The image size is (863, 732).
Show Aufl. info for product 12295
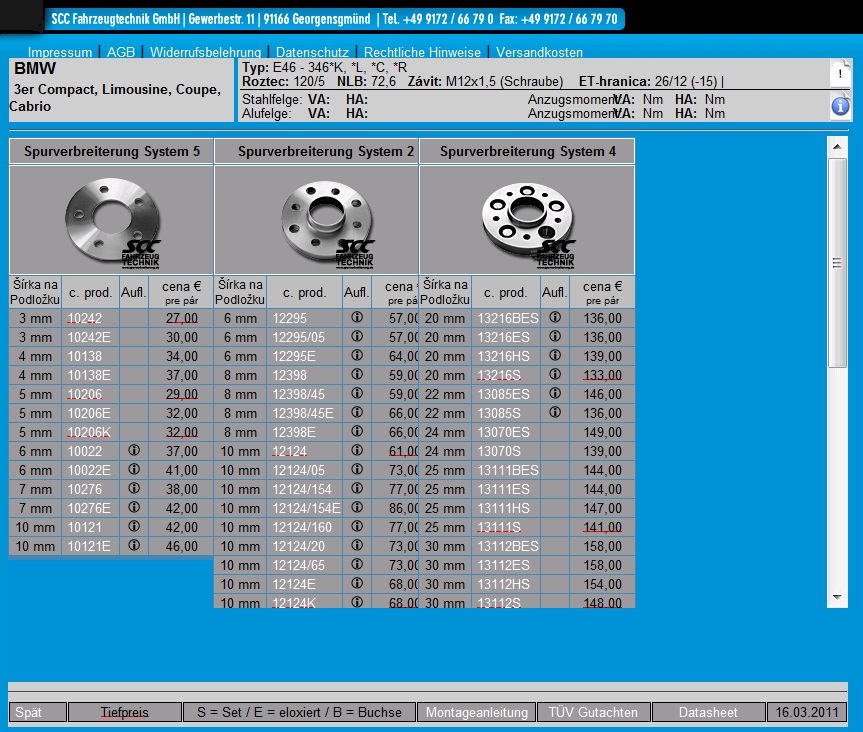coord(356,318)
